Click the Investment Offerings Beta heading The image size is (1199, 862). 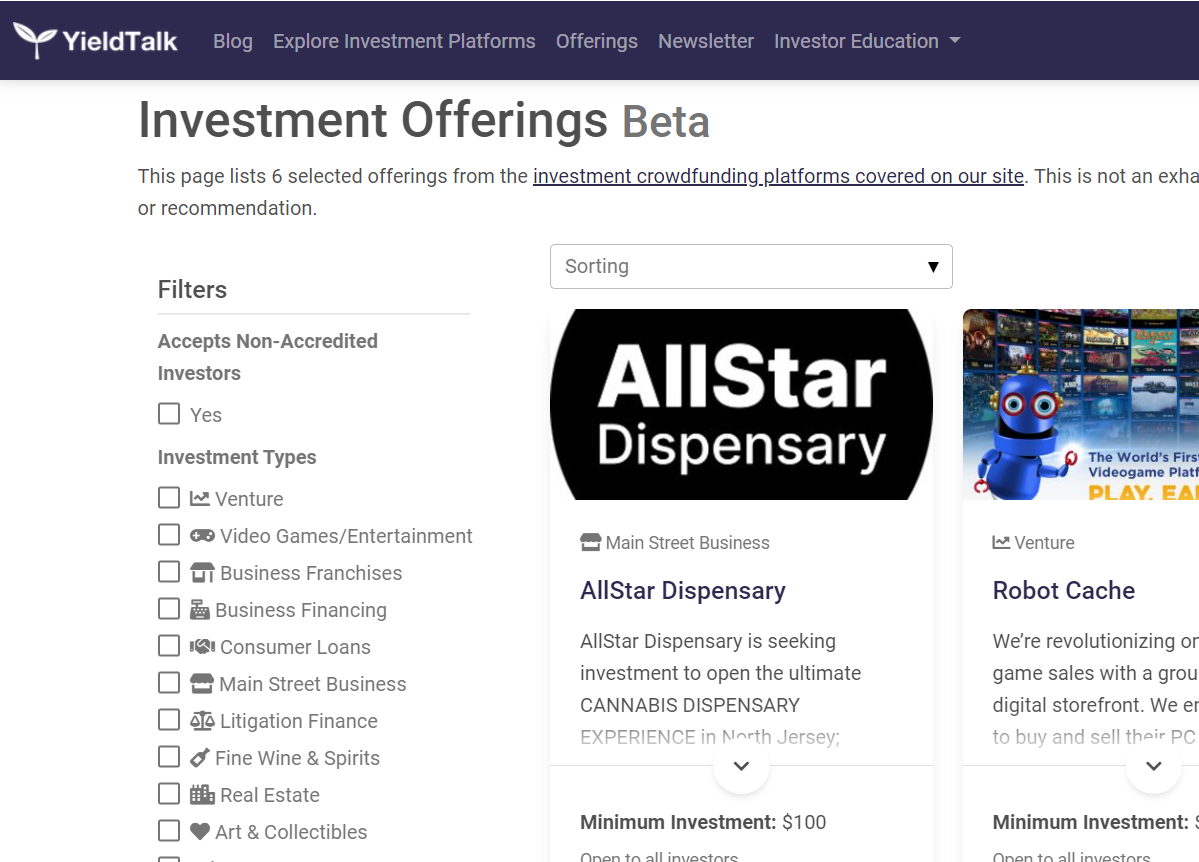[x=424, y=120]
